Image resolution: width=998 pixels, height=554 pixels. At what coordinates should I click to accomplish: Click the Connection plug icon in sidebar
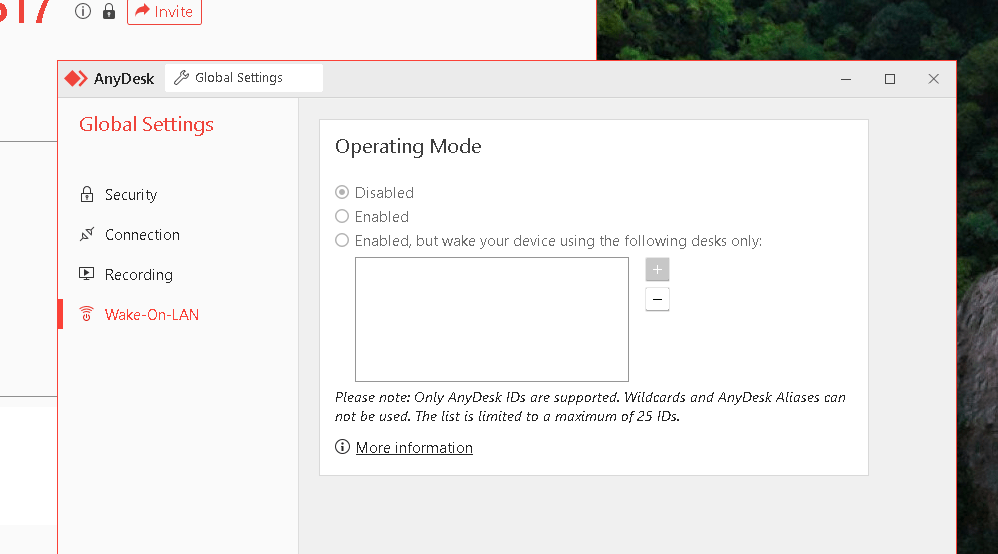point(87,234)
